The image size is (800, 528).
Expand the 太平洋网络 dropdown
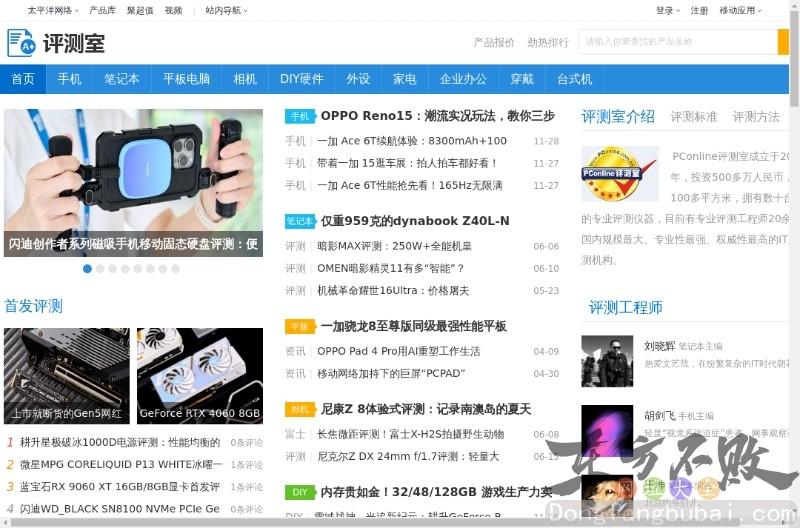(53, 10)
